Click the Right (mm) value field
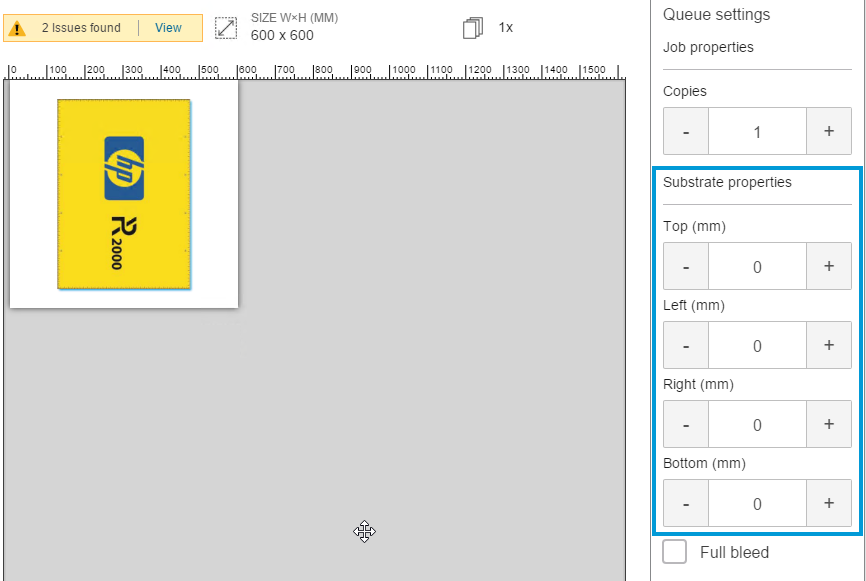 [757, 424]
